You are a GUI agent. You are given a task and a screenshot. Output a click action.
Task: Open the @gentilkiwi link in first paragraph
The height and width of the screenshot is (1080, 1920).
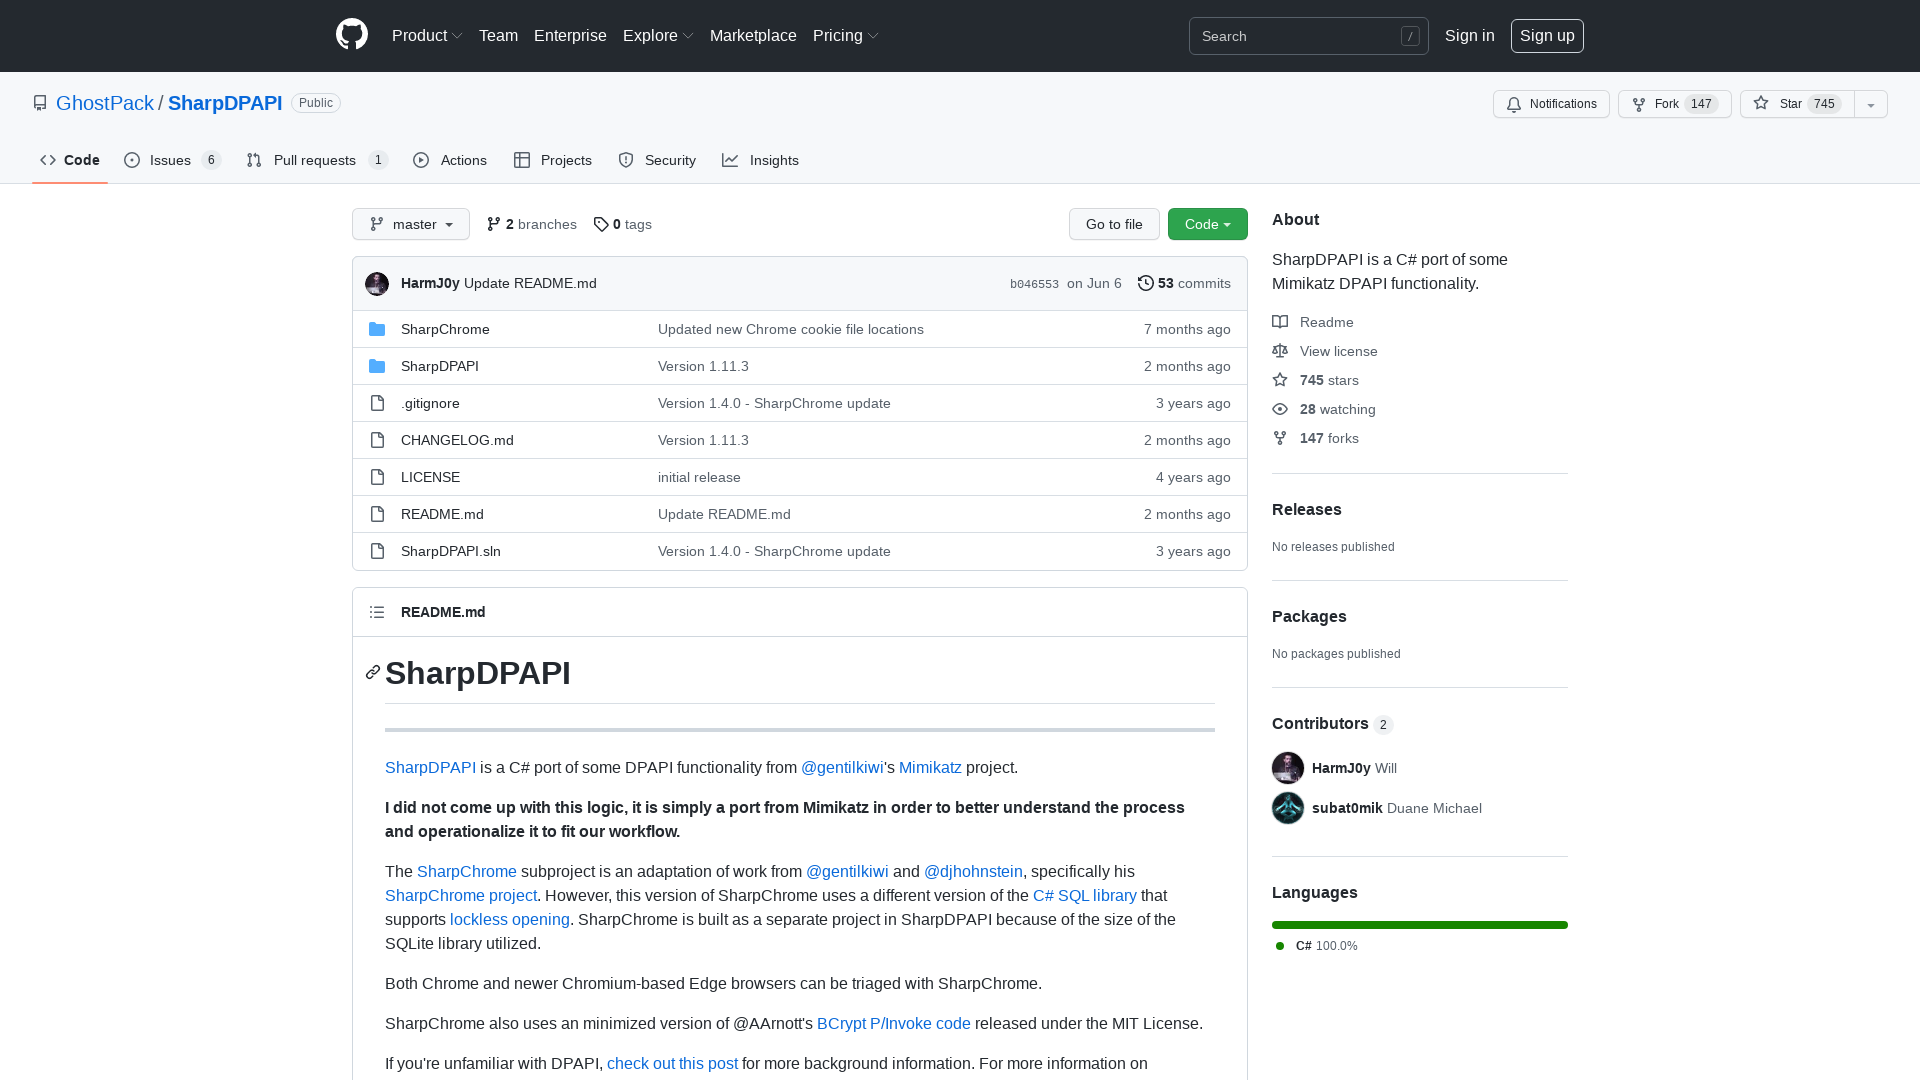click(842, 767)
